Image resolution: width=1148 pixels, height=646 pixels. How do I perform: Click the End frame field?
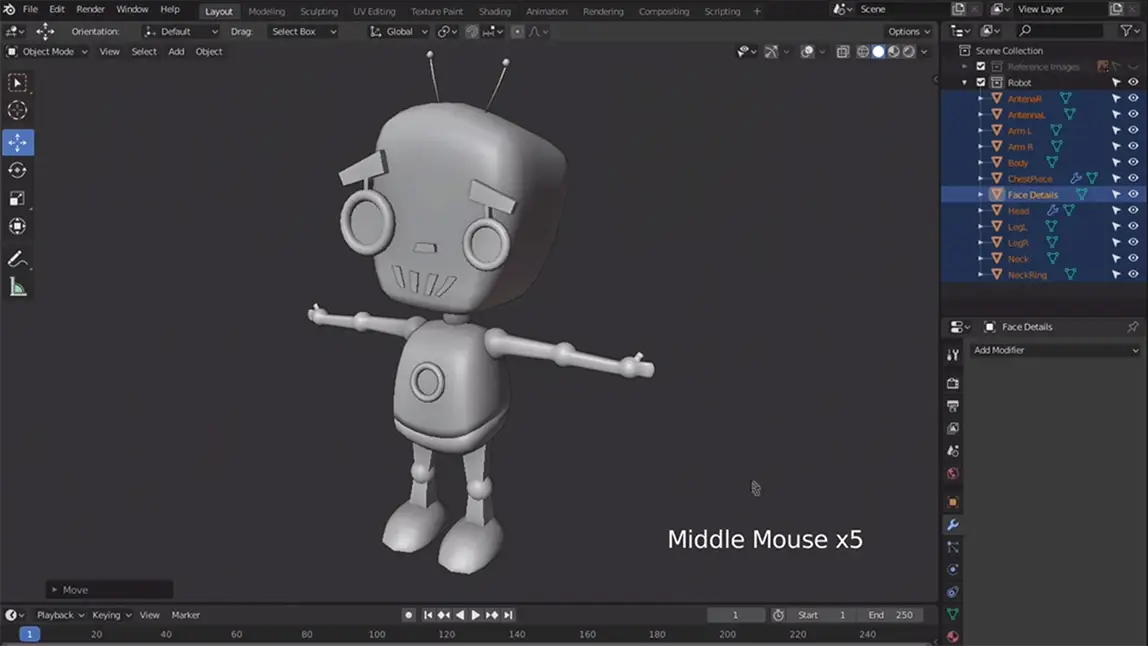pos(890,615)
